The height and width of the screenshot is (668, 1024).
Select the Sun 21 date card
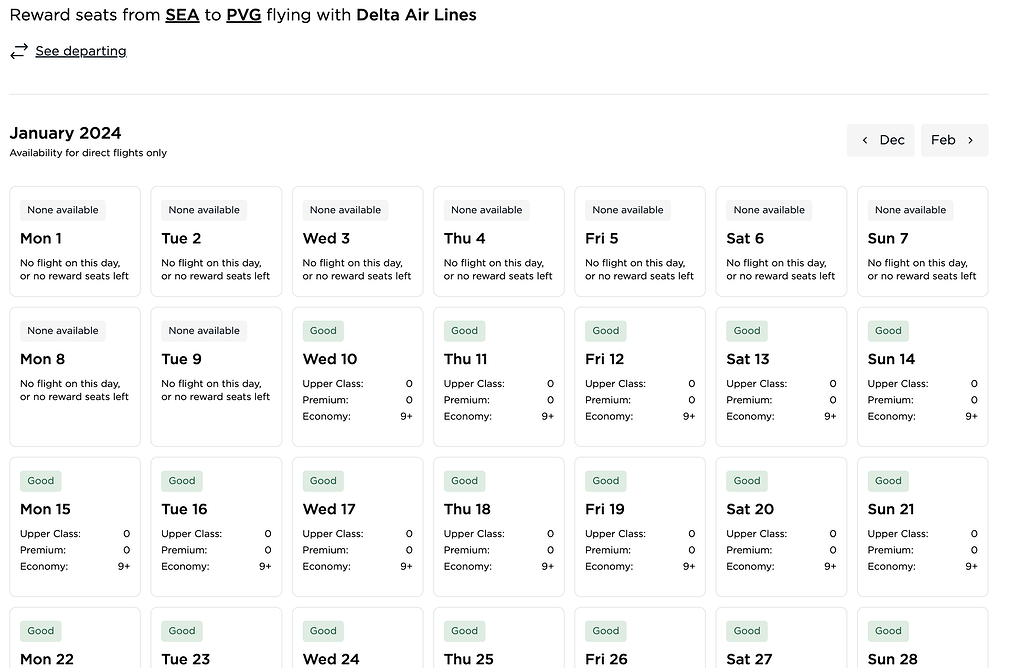tap(922, 526)
